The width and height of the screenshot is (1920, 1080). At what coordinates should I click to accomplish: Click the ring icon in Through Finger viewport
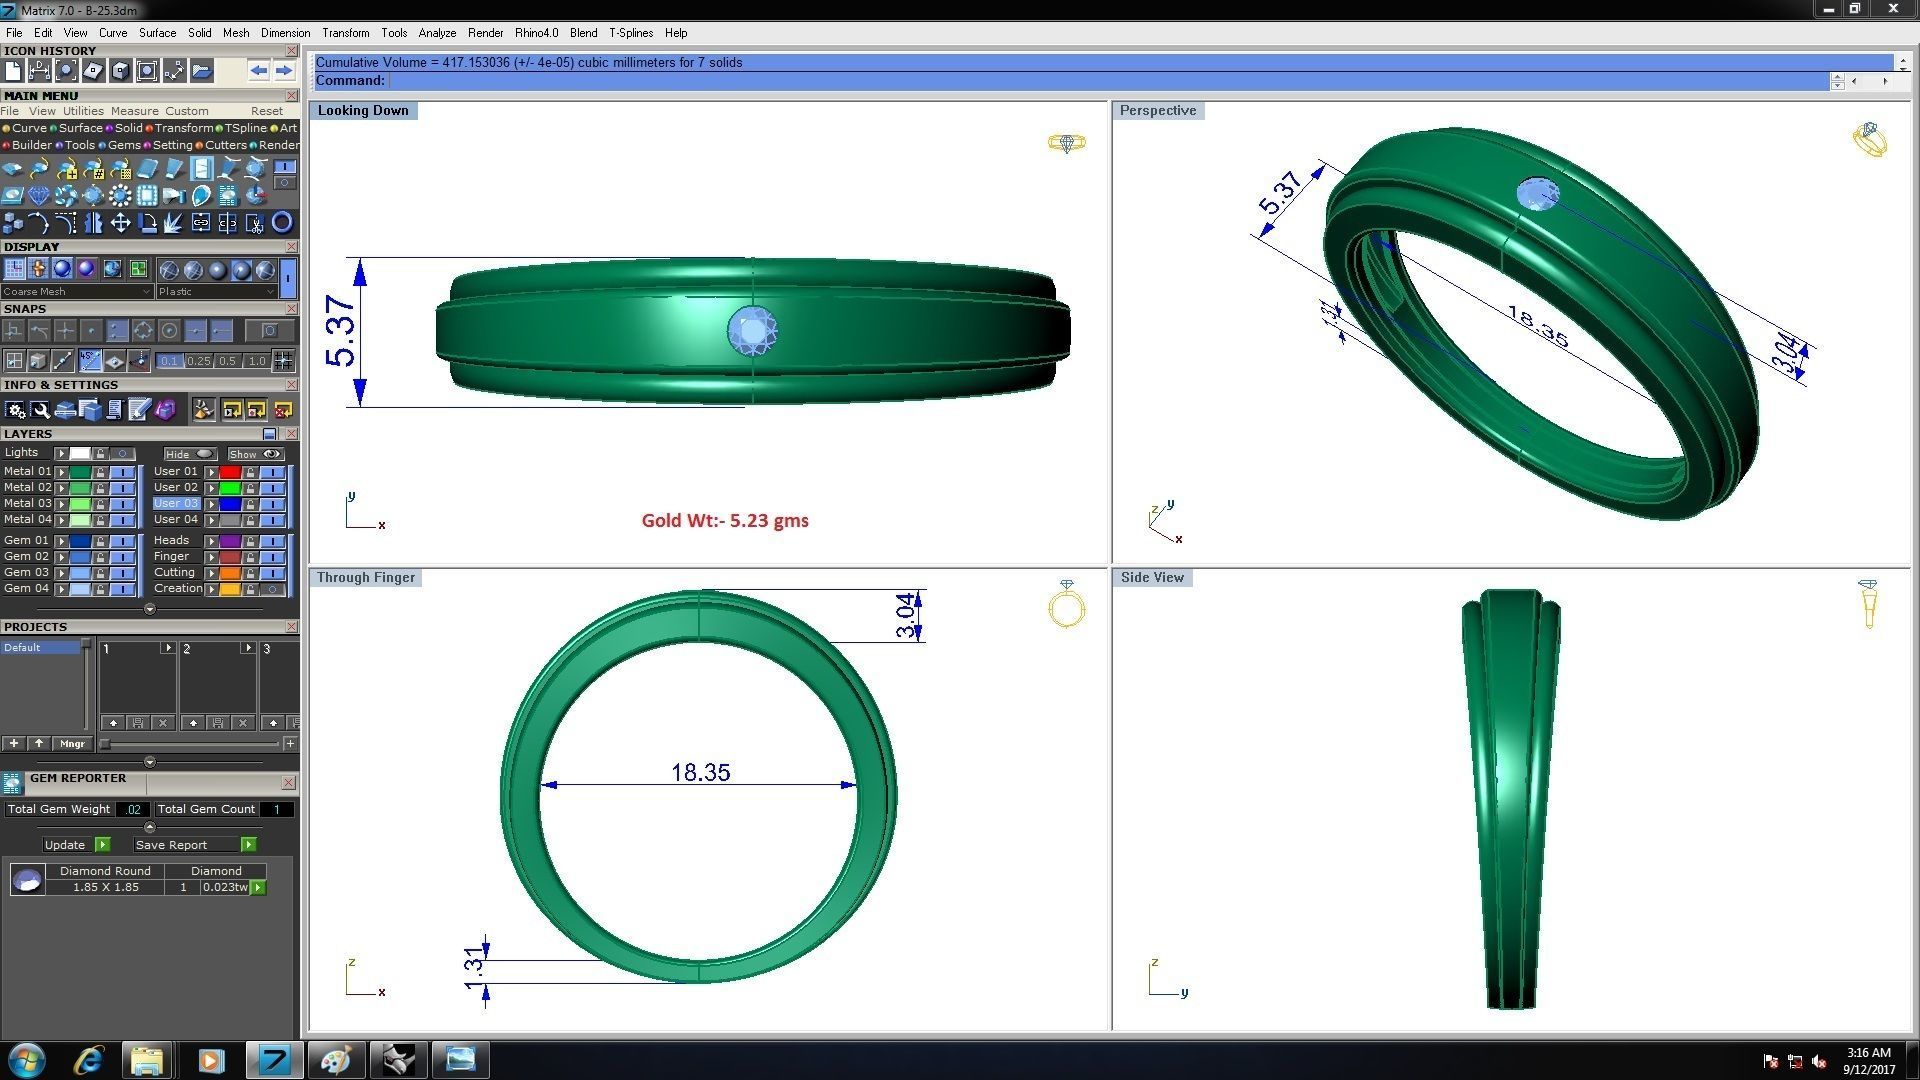tap(1067, 604)
